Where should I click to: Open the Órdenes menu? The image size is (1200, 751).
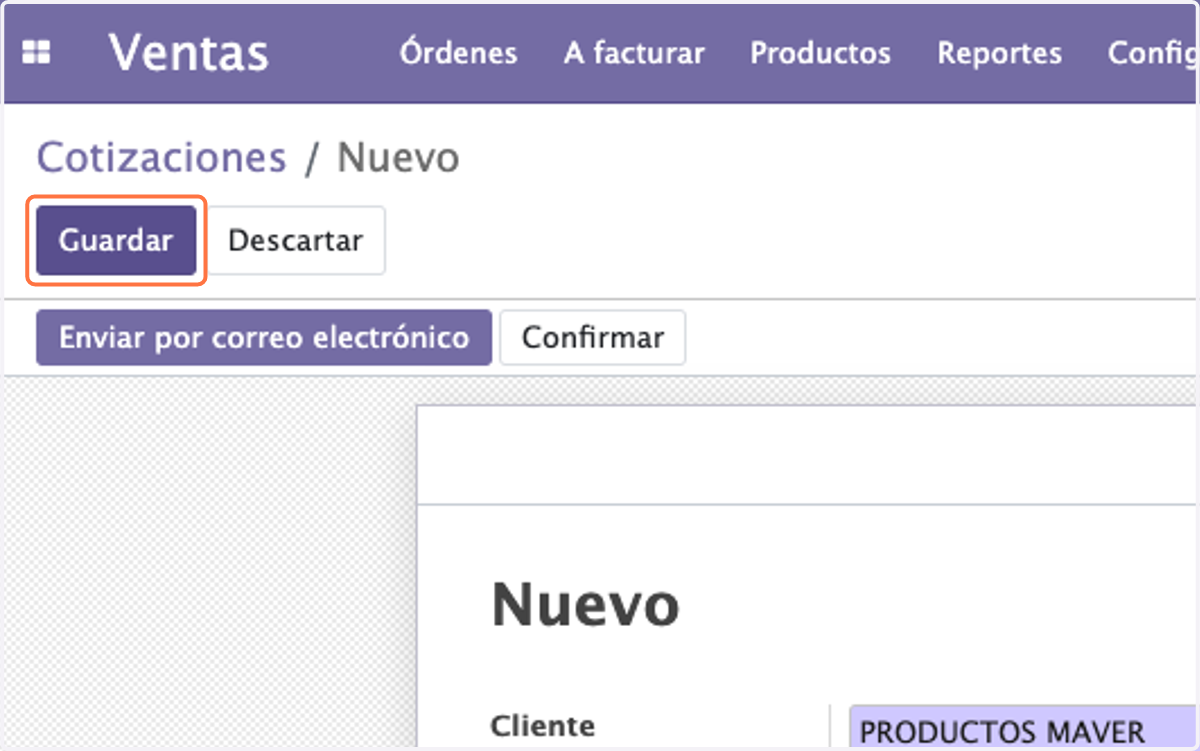(x=459, y=52)
